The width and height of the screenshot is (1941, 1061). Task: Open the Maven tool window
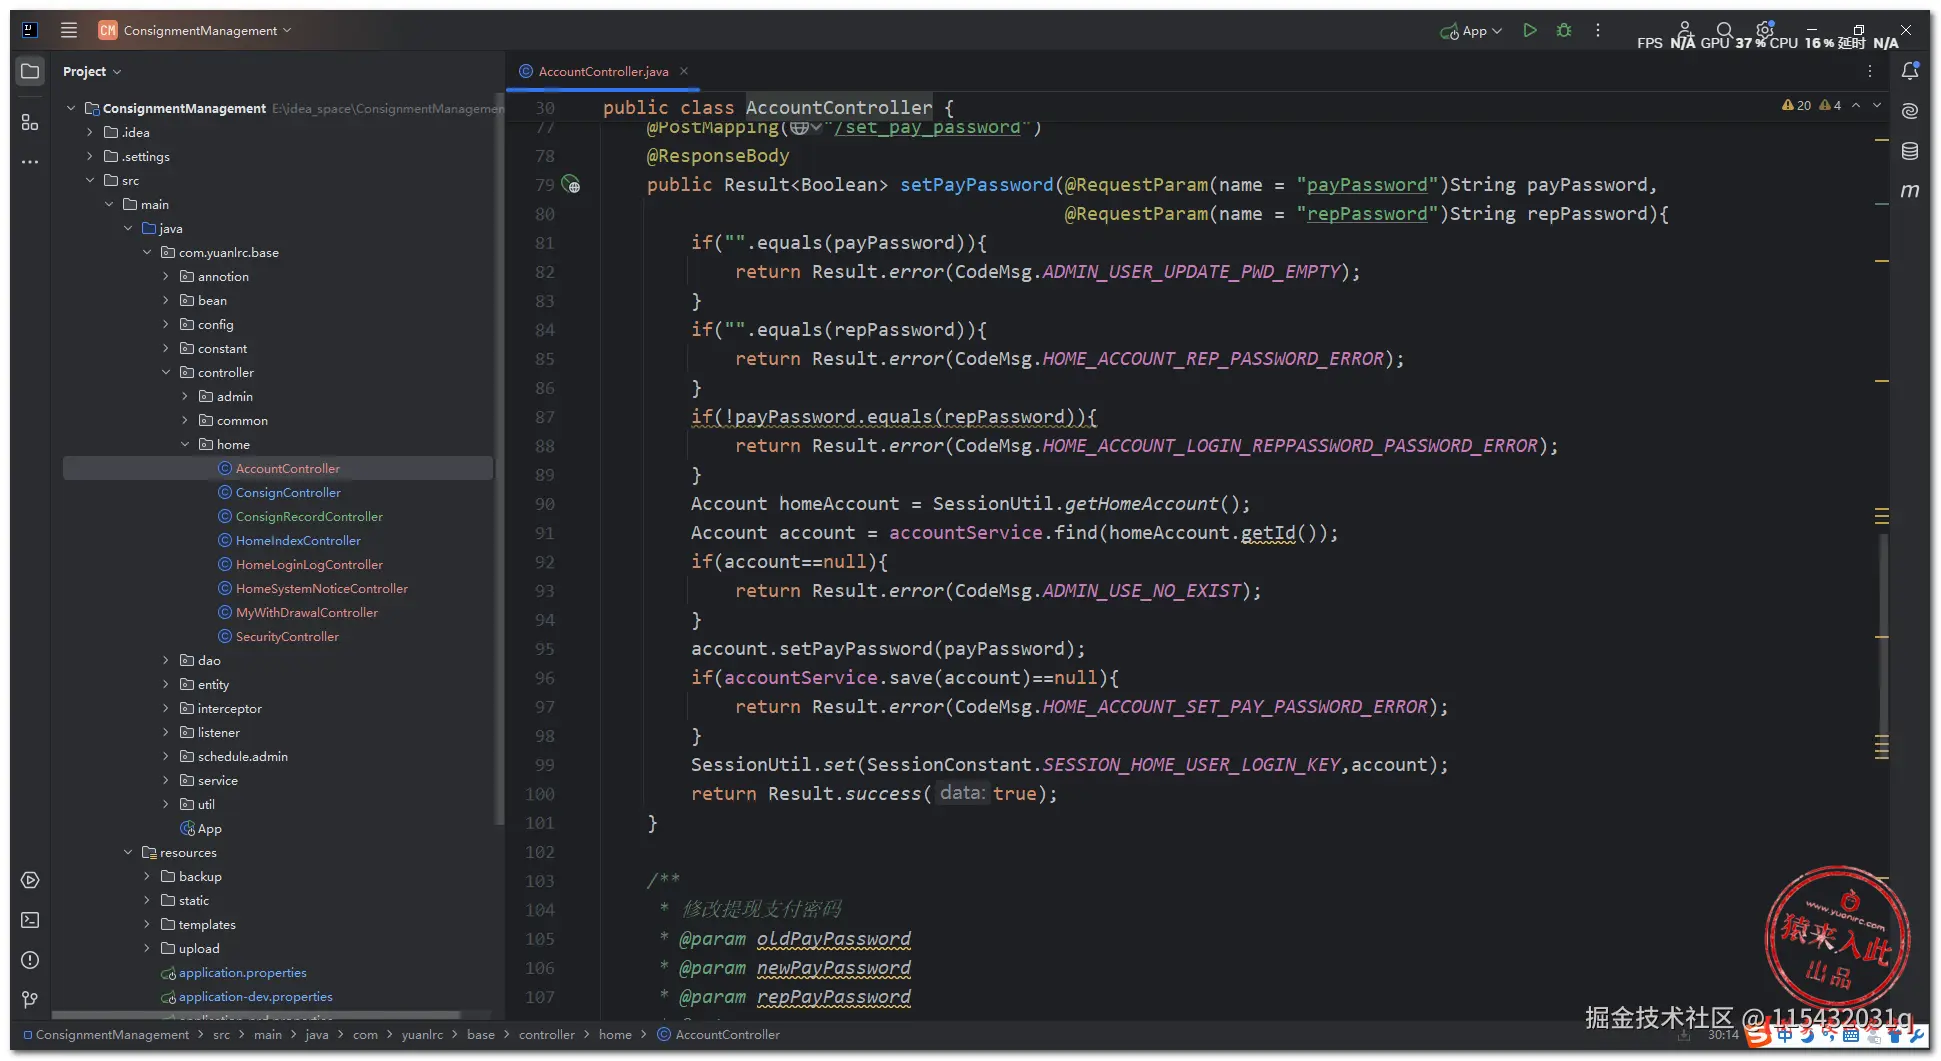[1910, 190]
